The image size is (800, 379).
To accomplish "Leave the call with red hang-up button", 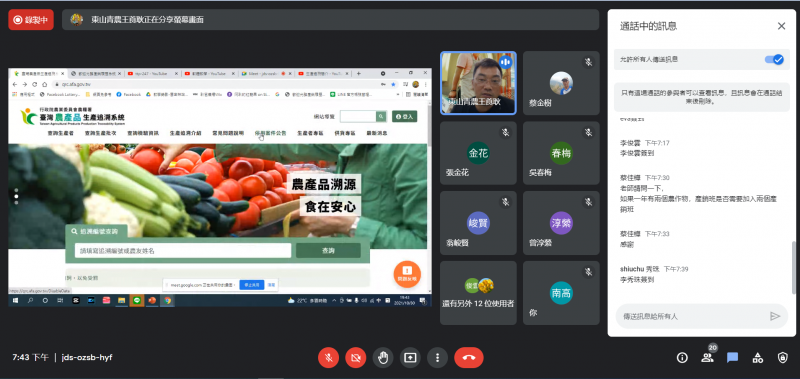I will [468, 358].
